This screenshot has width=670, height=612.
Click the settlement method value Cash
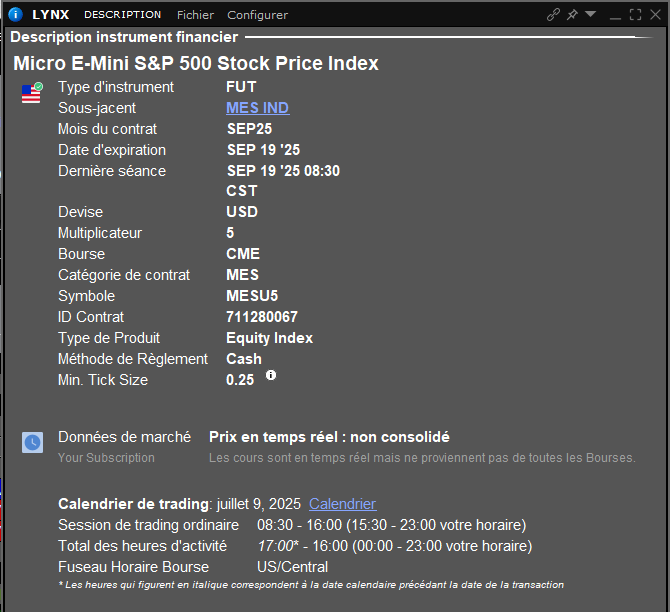click(x=244, y=359)
